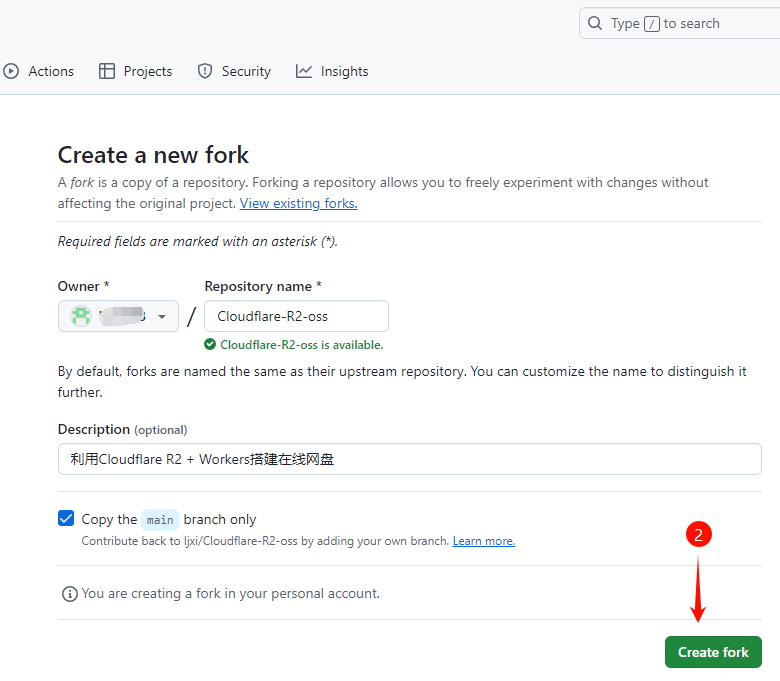This screenshot has width=780, height=681.
Task: Click the slash key hint icon
Action: 652,23
